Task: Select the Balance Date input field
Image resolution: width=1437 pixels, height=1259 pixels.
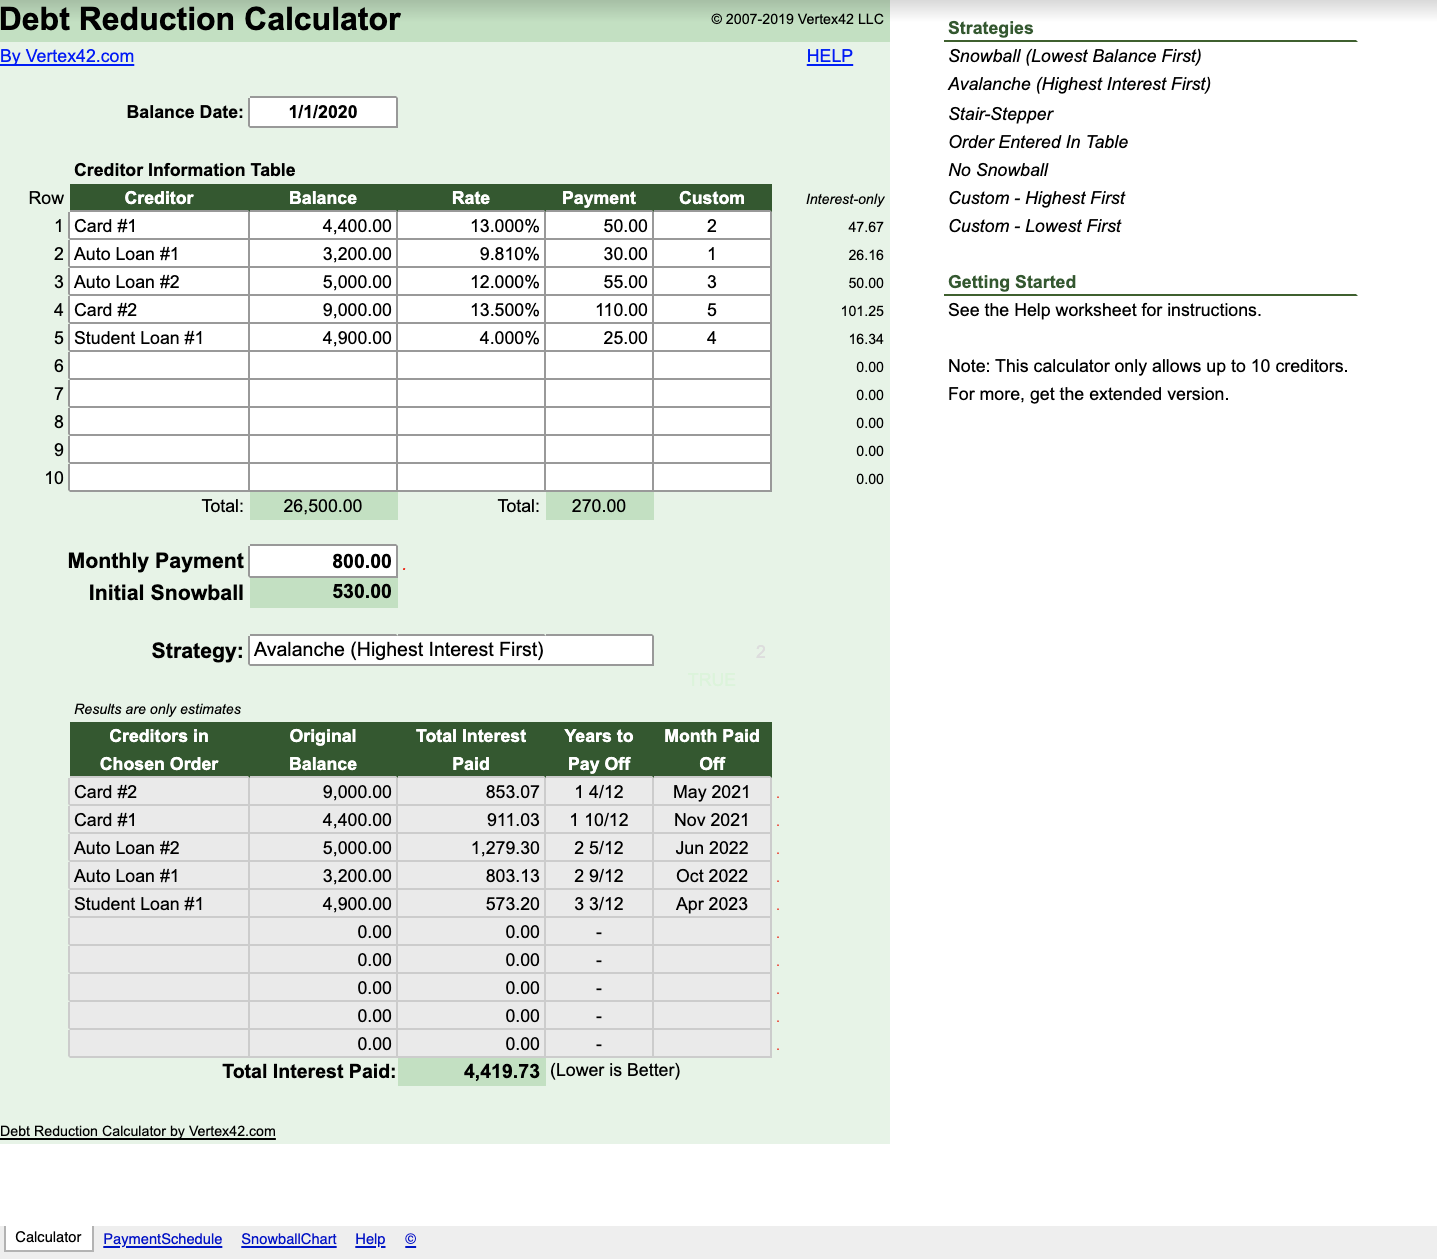Action: (x=323, y=112)
